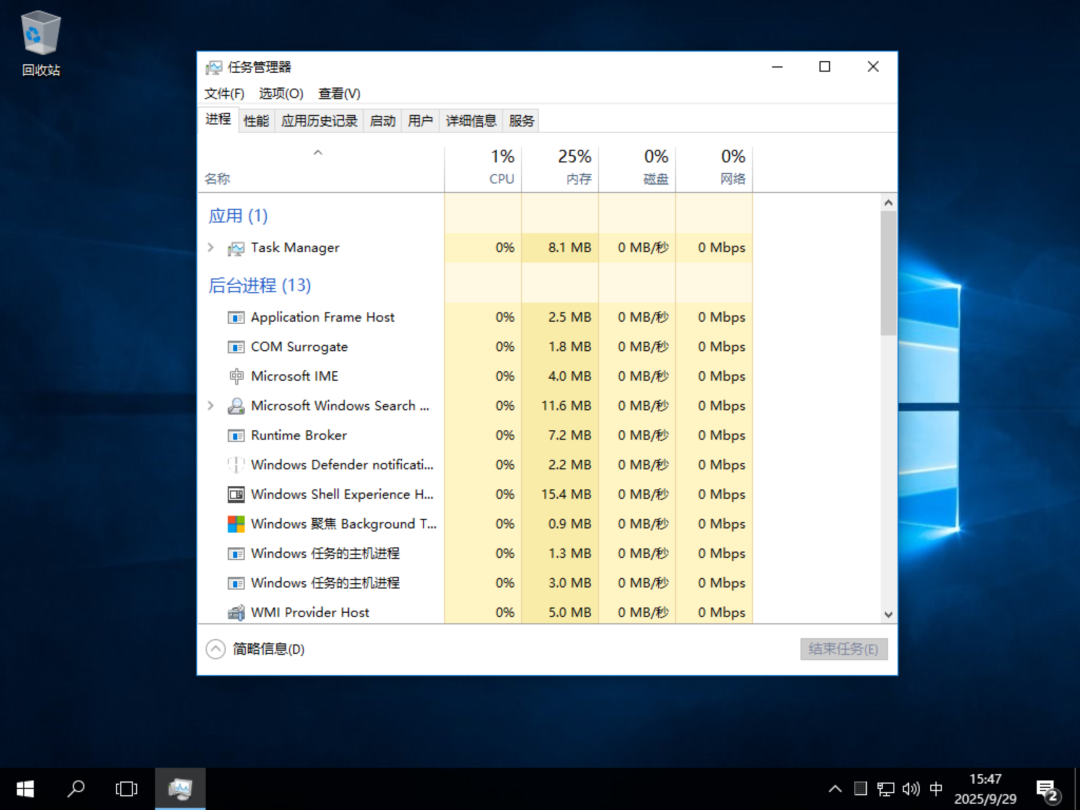1080x810 pixels.
Task: Click the Runtime Broker icon
Action: click(236, 436)
